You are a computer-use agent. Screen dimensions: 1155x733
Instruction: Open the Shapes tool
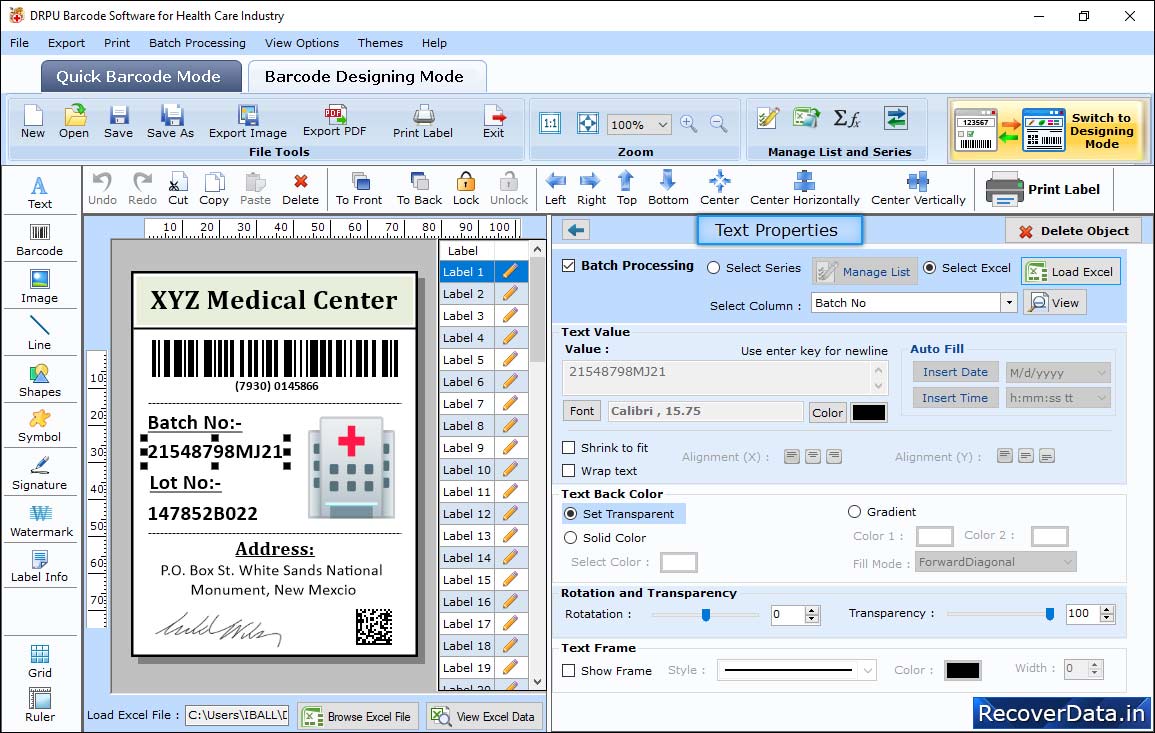(x=40, y=380)
